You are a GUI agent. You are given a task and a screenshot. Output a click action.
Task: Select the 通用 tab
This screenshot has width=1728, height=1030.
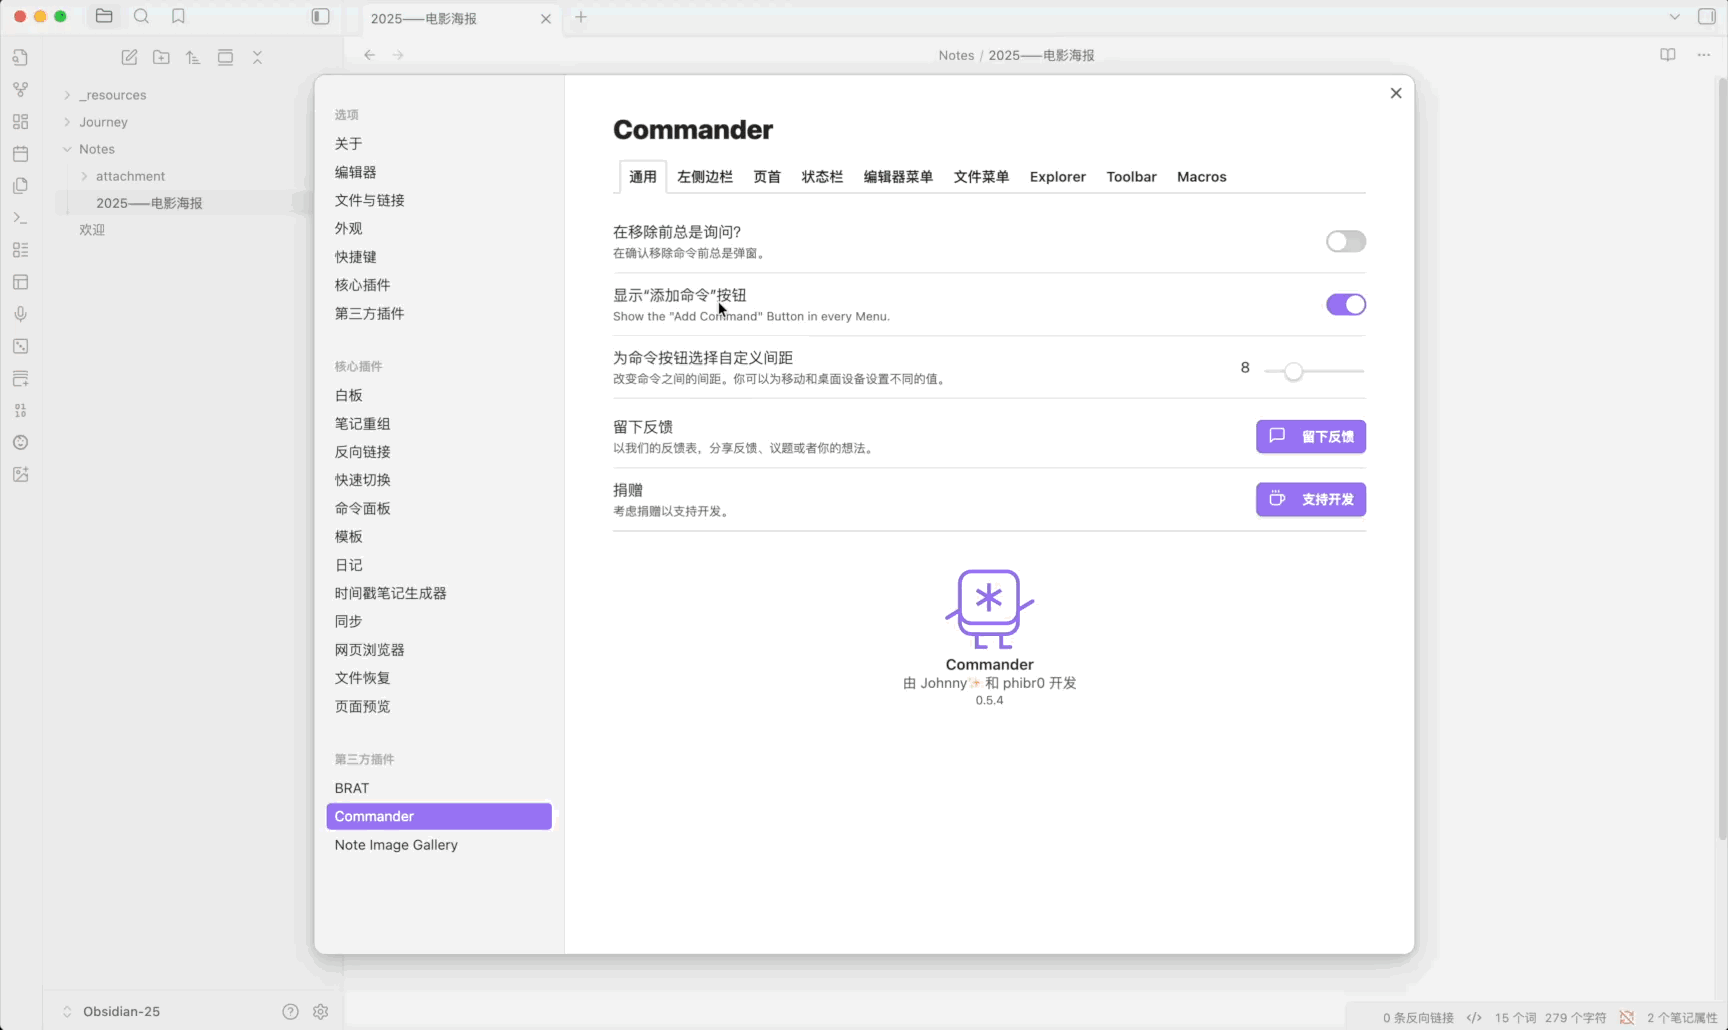(642, 177)
